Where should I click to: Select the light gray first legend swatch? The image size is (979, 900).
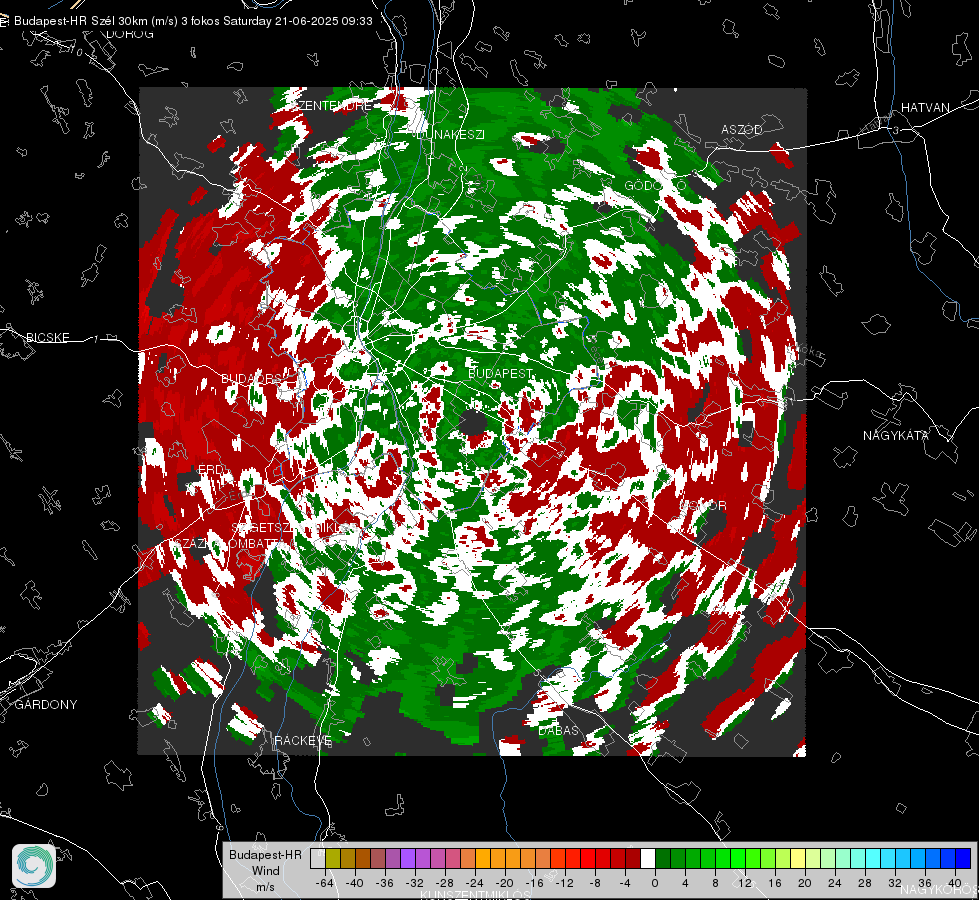(318, 859)
